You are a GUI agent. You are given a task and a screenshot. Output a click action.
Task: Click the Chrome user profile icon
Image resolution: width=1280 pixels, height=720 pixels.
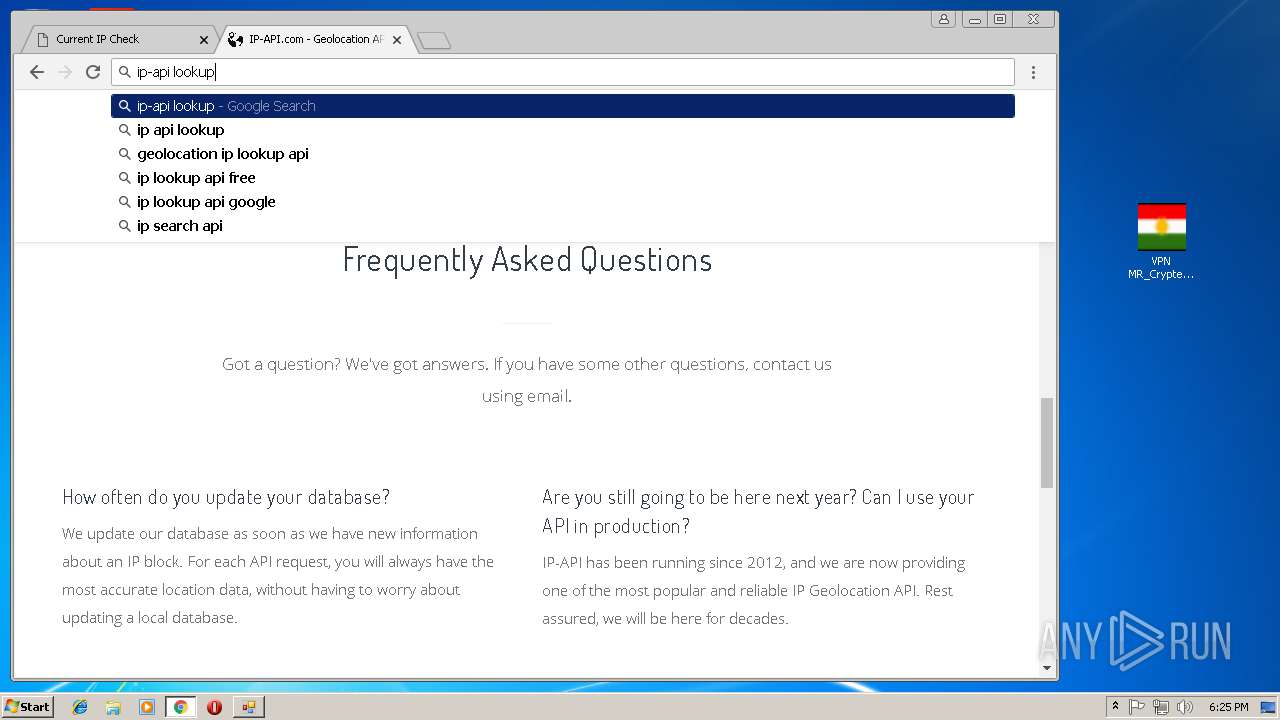point(944,19)
